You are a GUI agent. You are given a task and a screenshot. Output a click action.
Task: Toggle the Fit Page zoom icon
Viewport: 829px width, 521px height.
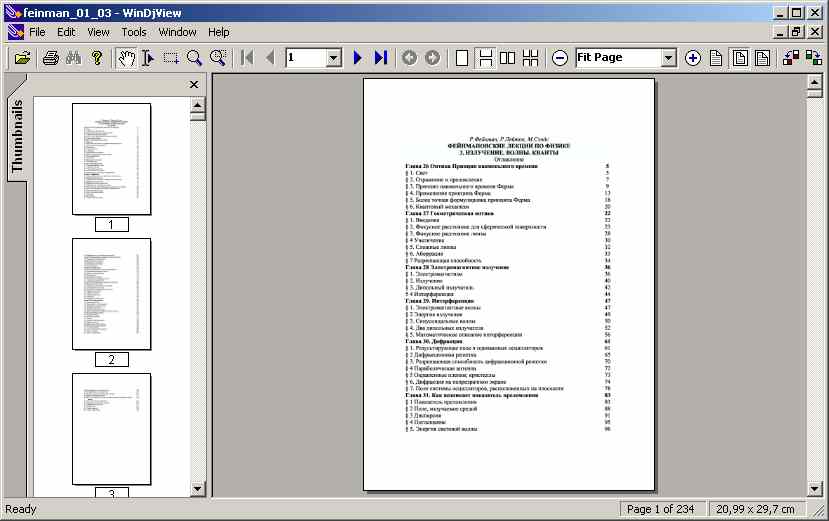click(x=740, y=58)
